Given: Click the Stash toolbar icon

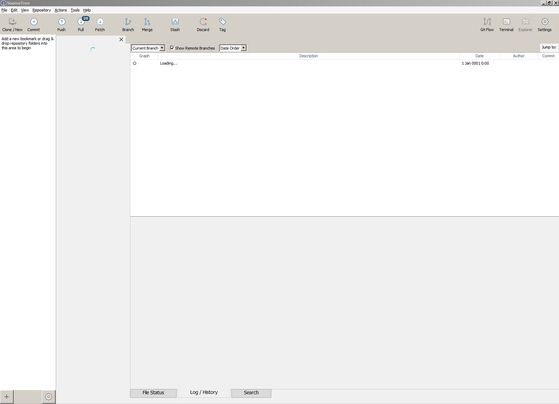Looking at the screenshot, I should click(175, 25).
